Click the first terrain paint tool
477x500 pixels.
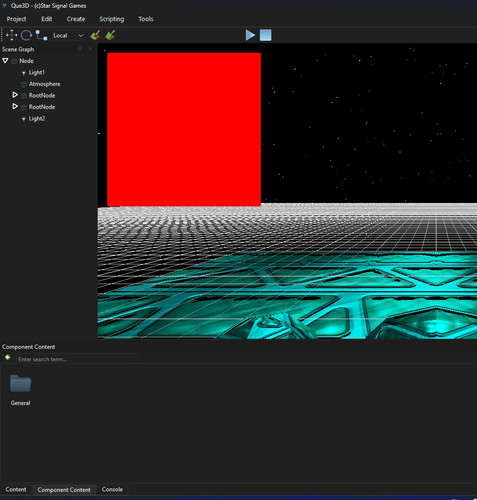coord(95,35)
